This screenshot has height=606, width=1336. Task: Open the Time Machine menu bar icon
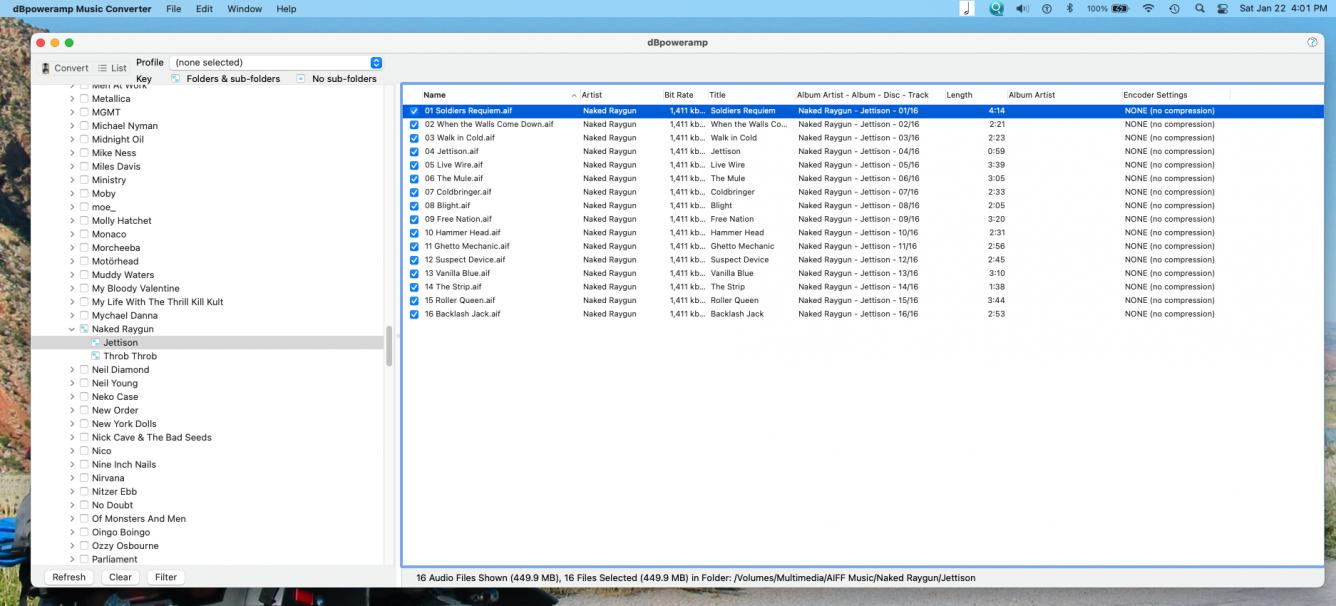(x=1174, y=9)
